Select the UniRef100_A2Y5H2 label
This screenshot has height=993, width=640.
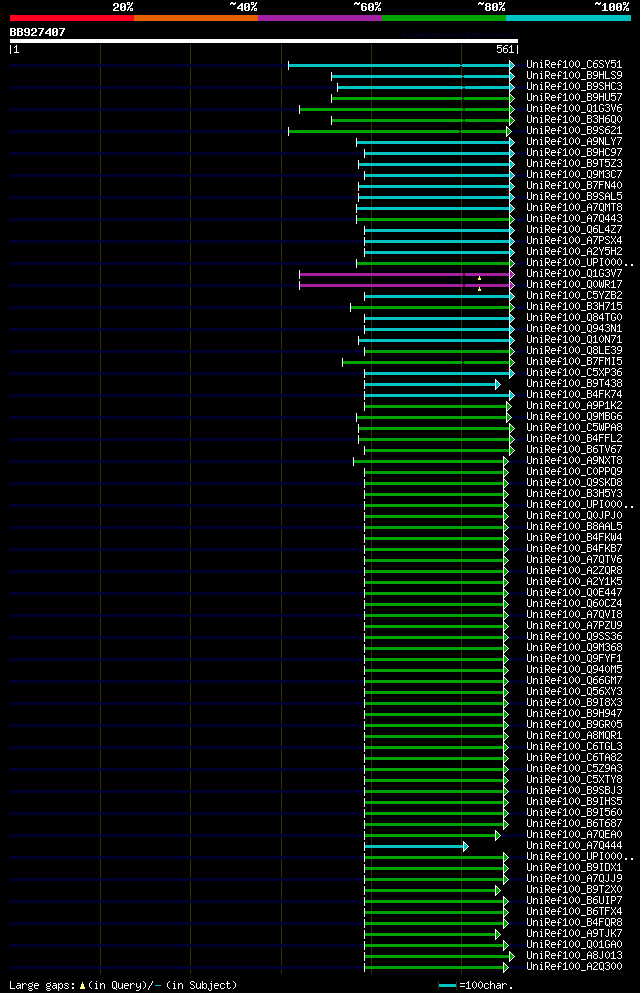574,251
